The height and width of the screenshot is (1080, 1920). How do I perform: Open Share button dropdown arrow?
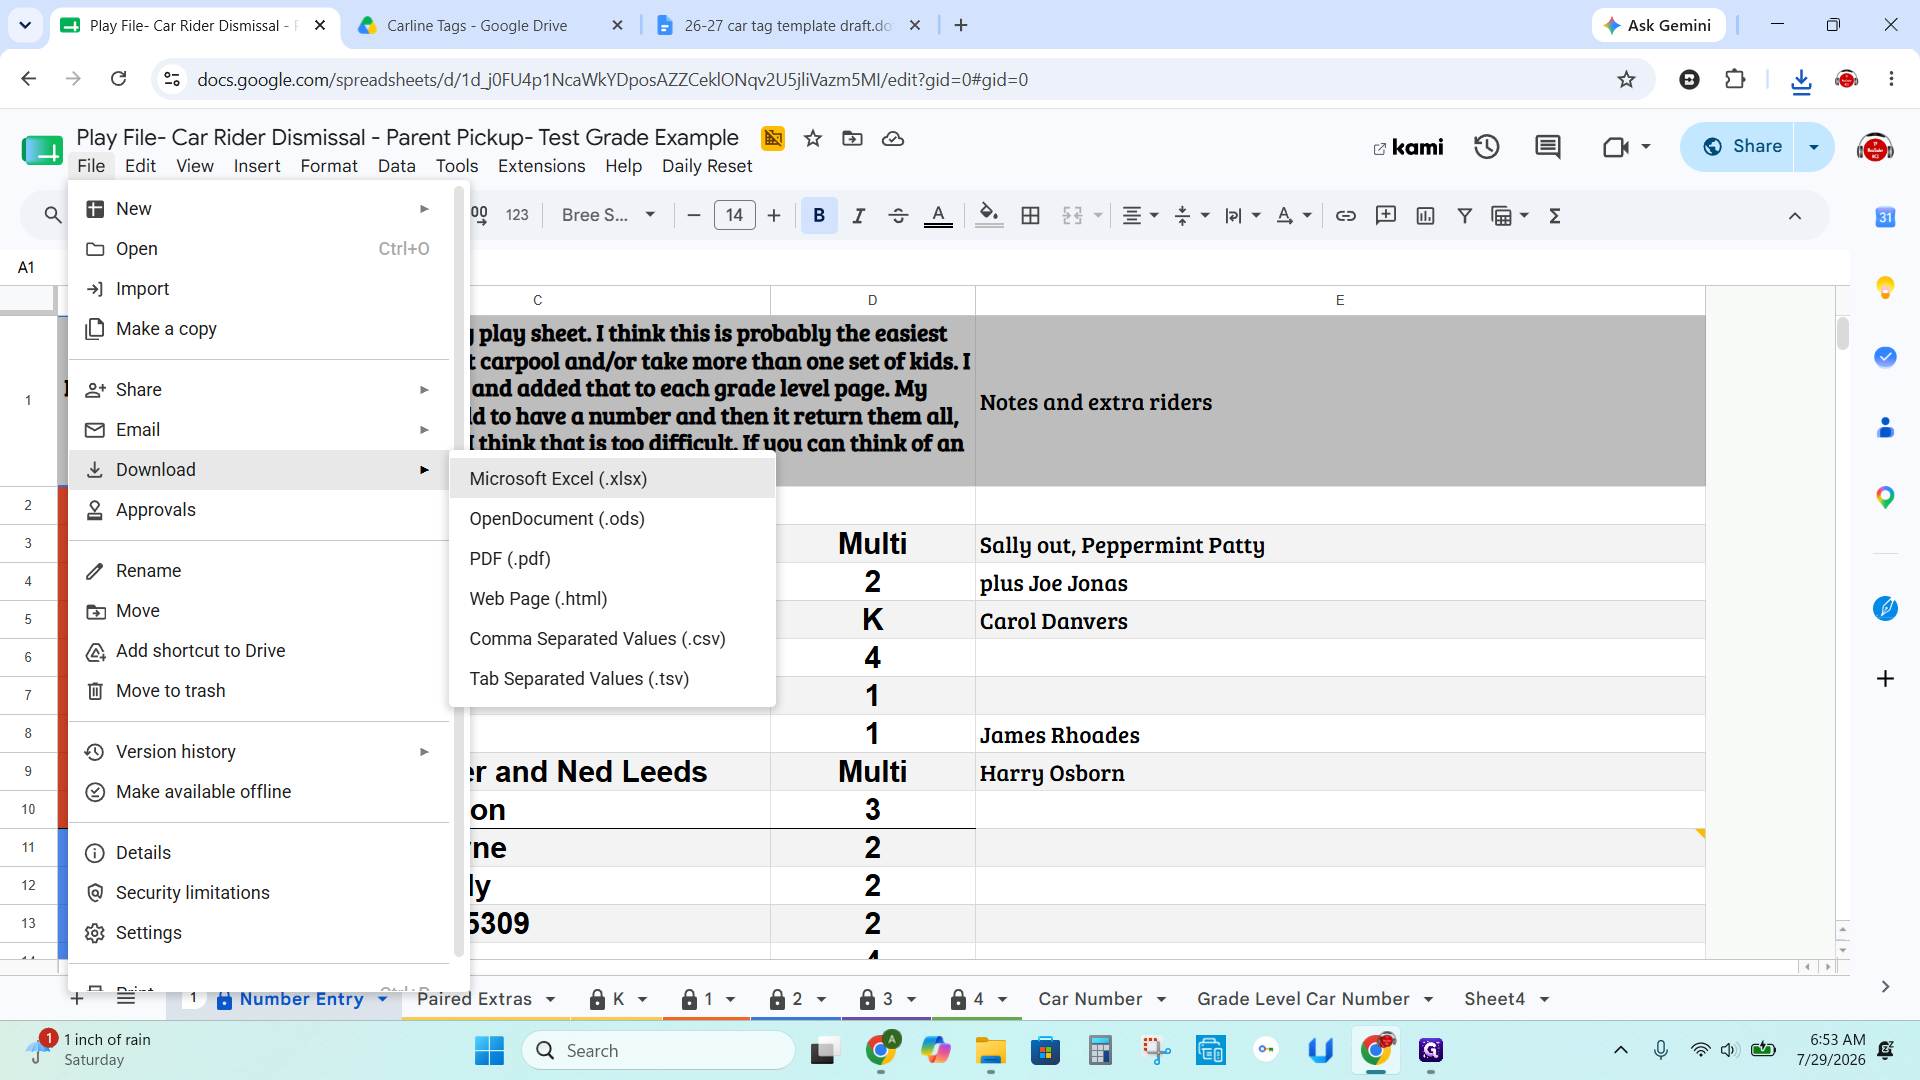pos(1814,147)
